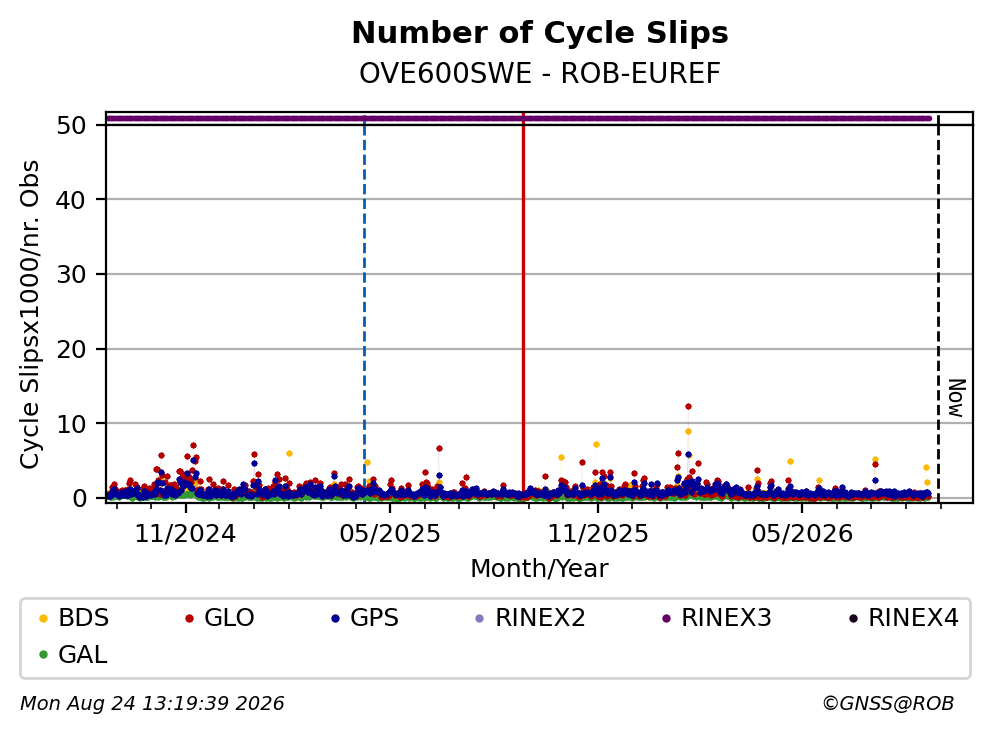The image size is (993, 734).
Task: Click the BDS yellow legend marker
Action: pyautogui.click(x=43, y=618)
